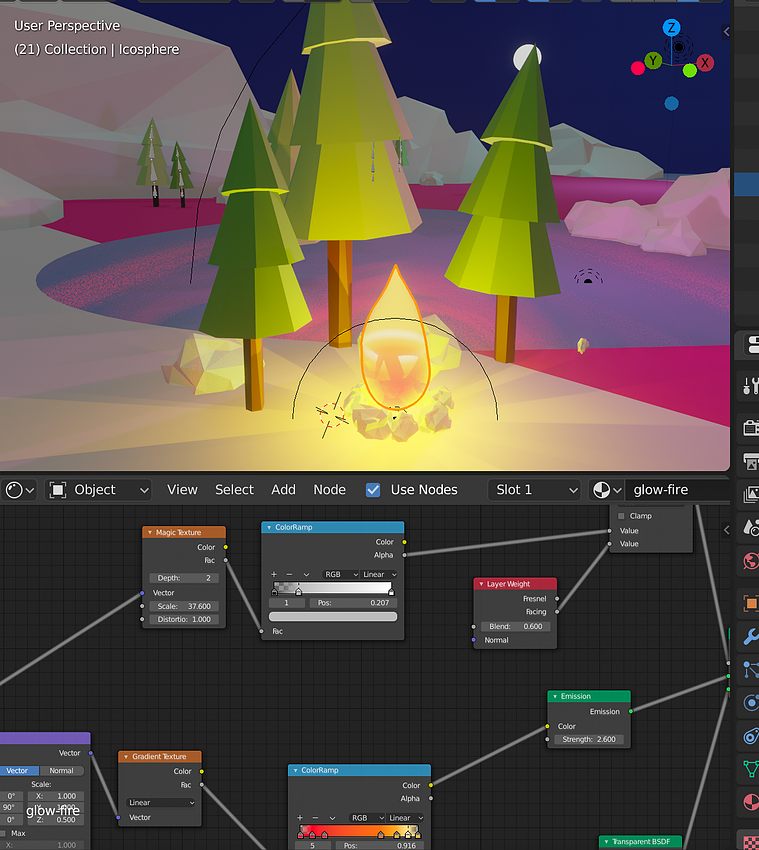
Task: Click the red X axis gizmo
Action: pyautogui.click(x=705, y=62)
